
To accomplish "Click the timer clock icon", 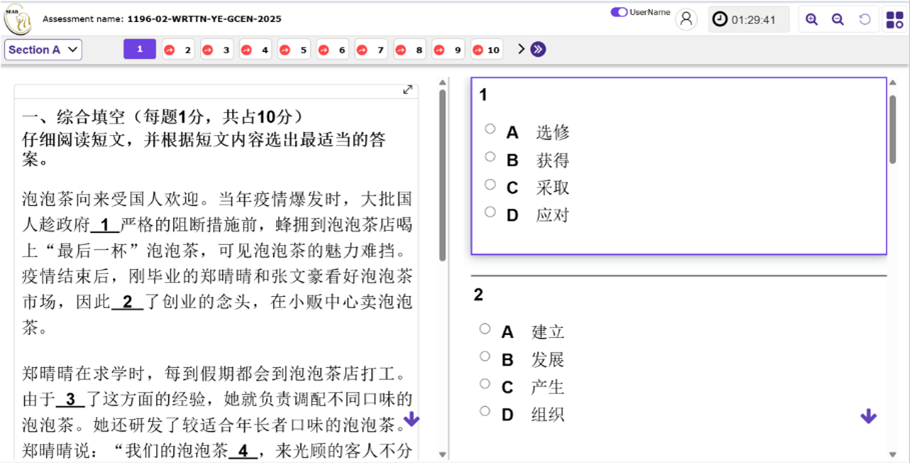I will [720, 20].
